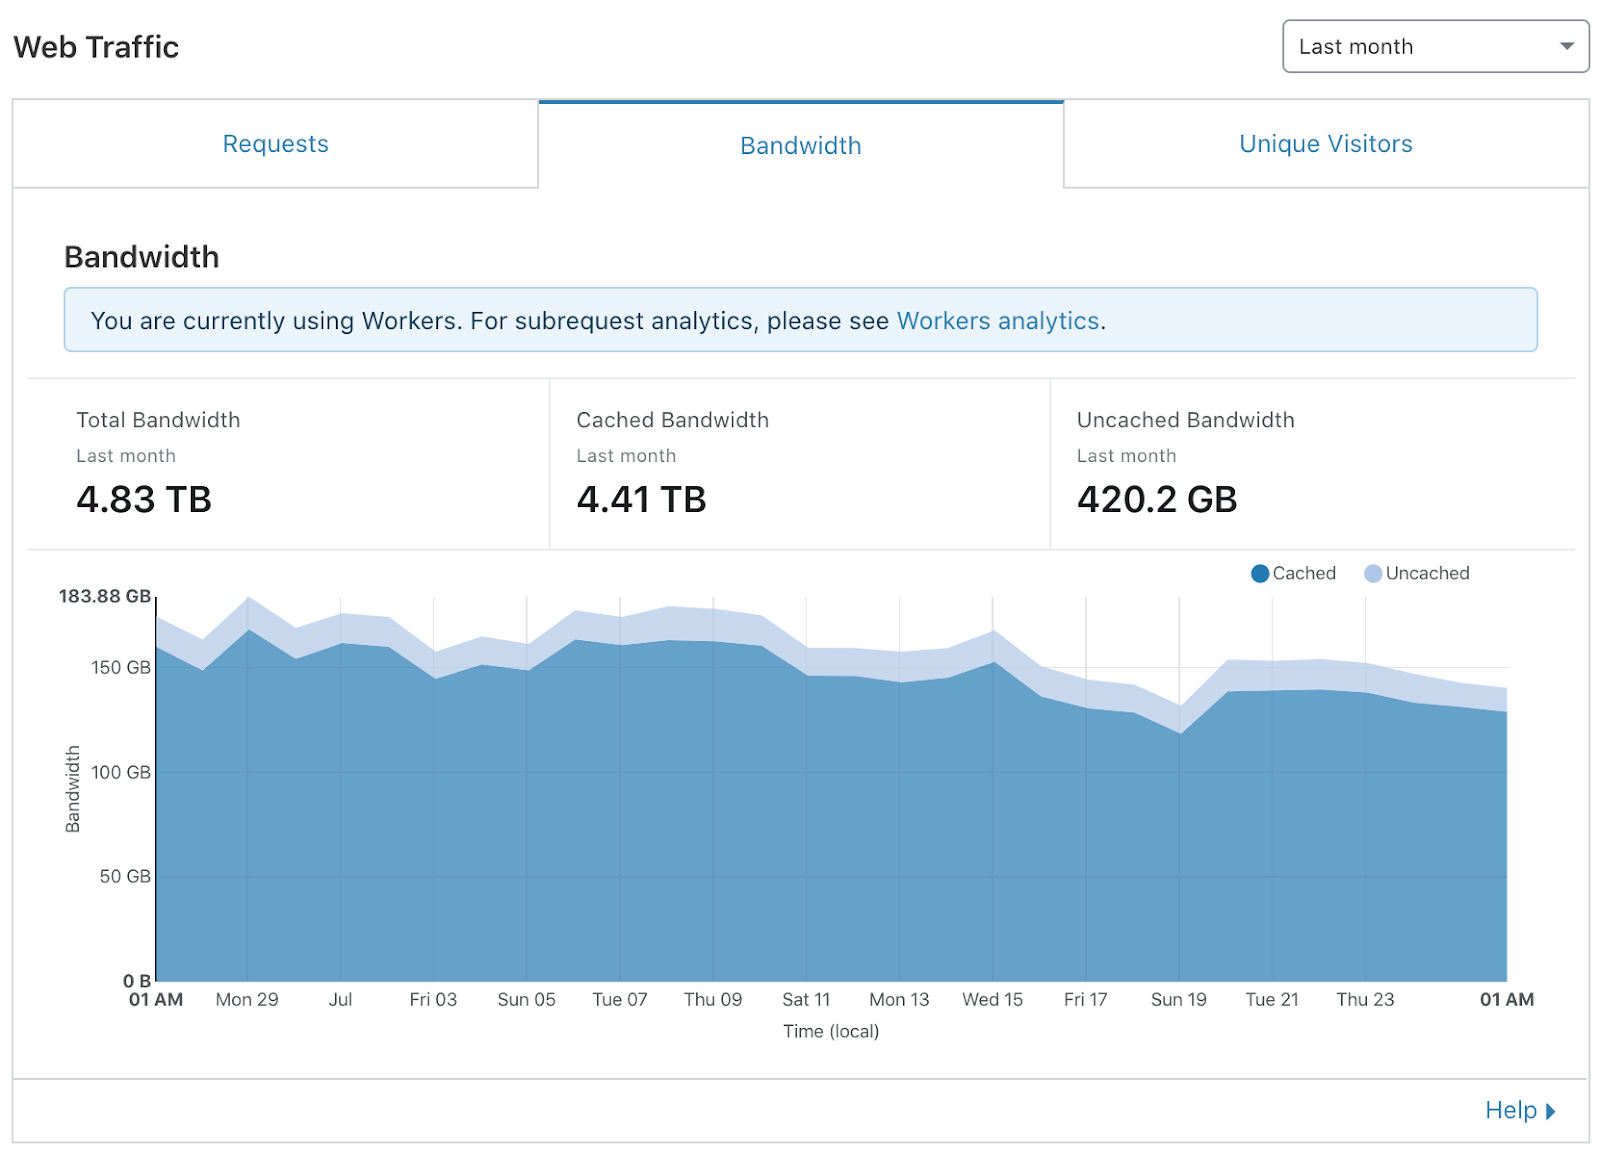Click the Mon 29 date label
The width and height of the screenshot is (1600, 1155).
[x=247, y=999]
